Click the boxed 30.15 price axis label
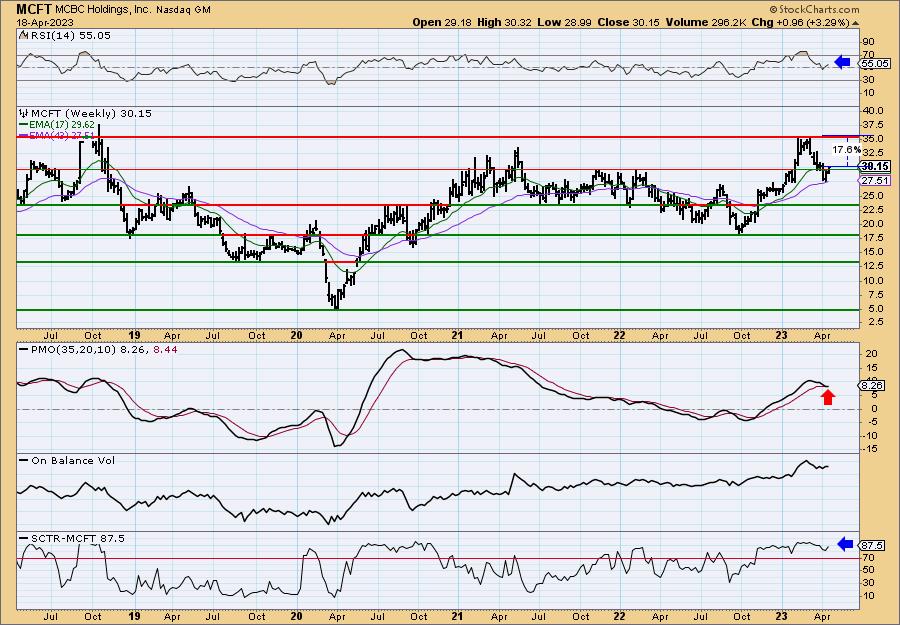The image size is (900, 625). coord(876,166)
